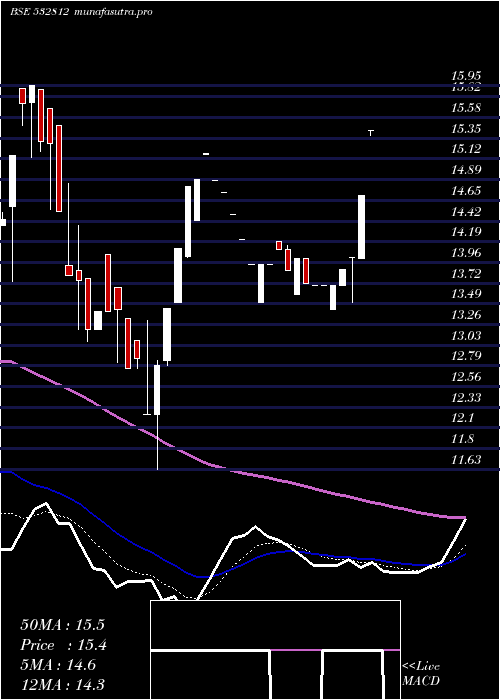
Task: Select the 14.89 price axis label
Action: coord(466,170)
